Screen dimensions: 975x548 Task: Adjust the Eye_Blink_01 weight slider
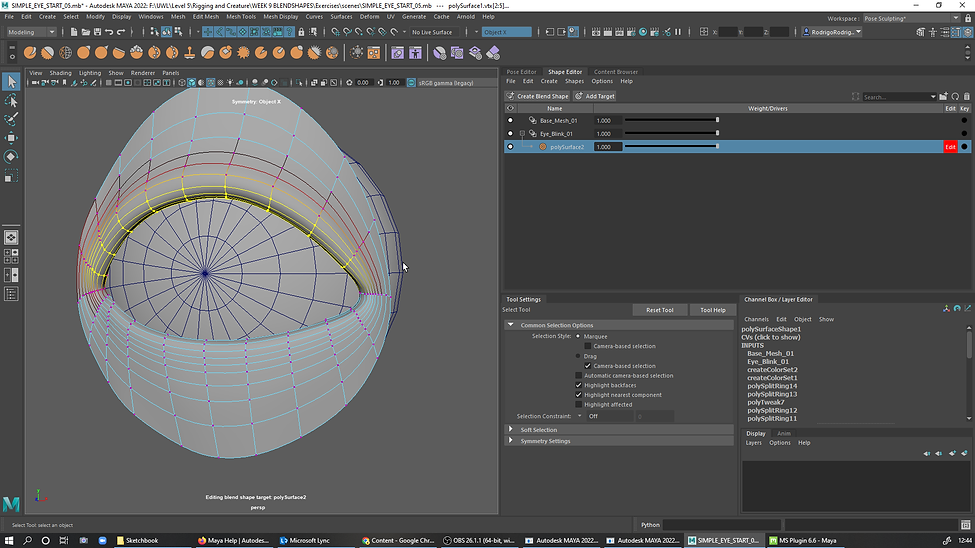point(672,133)
